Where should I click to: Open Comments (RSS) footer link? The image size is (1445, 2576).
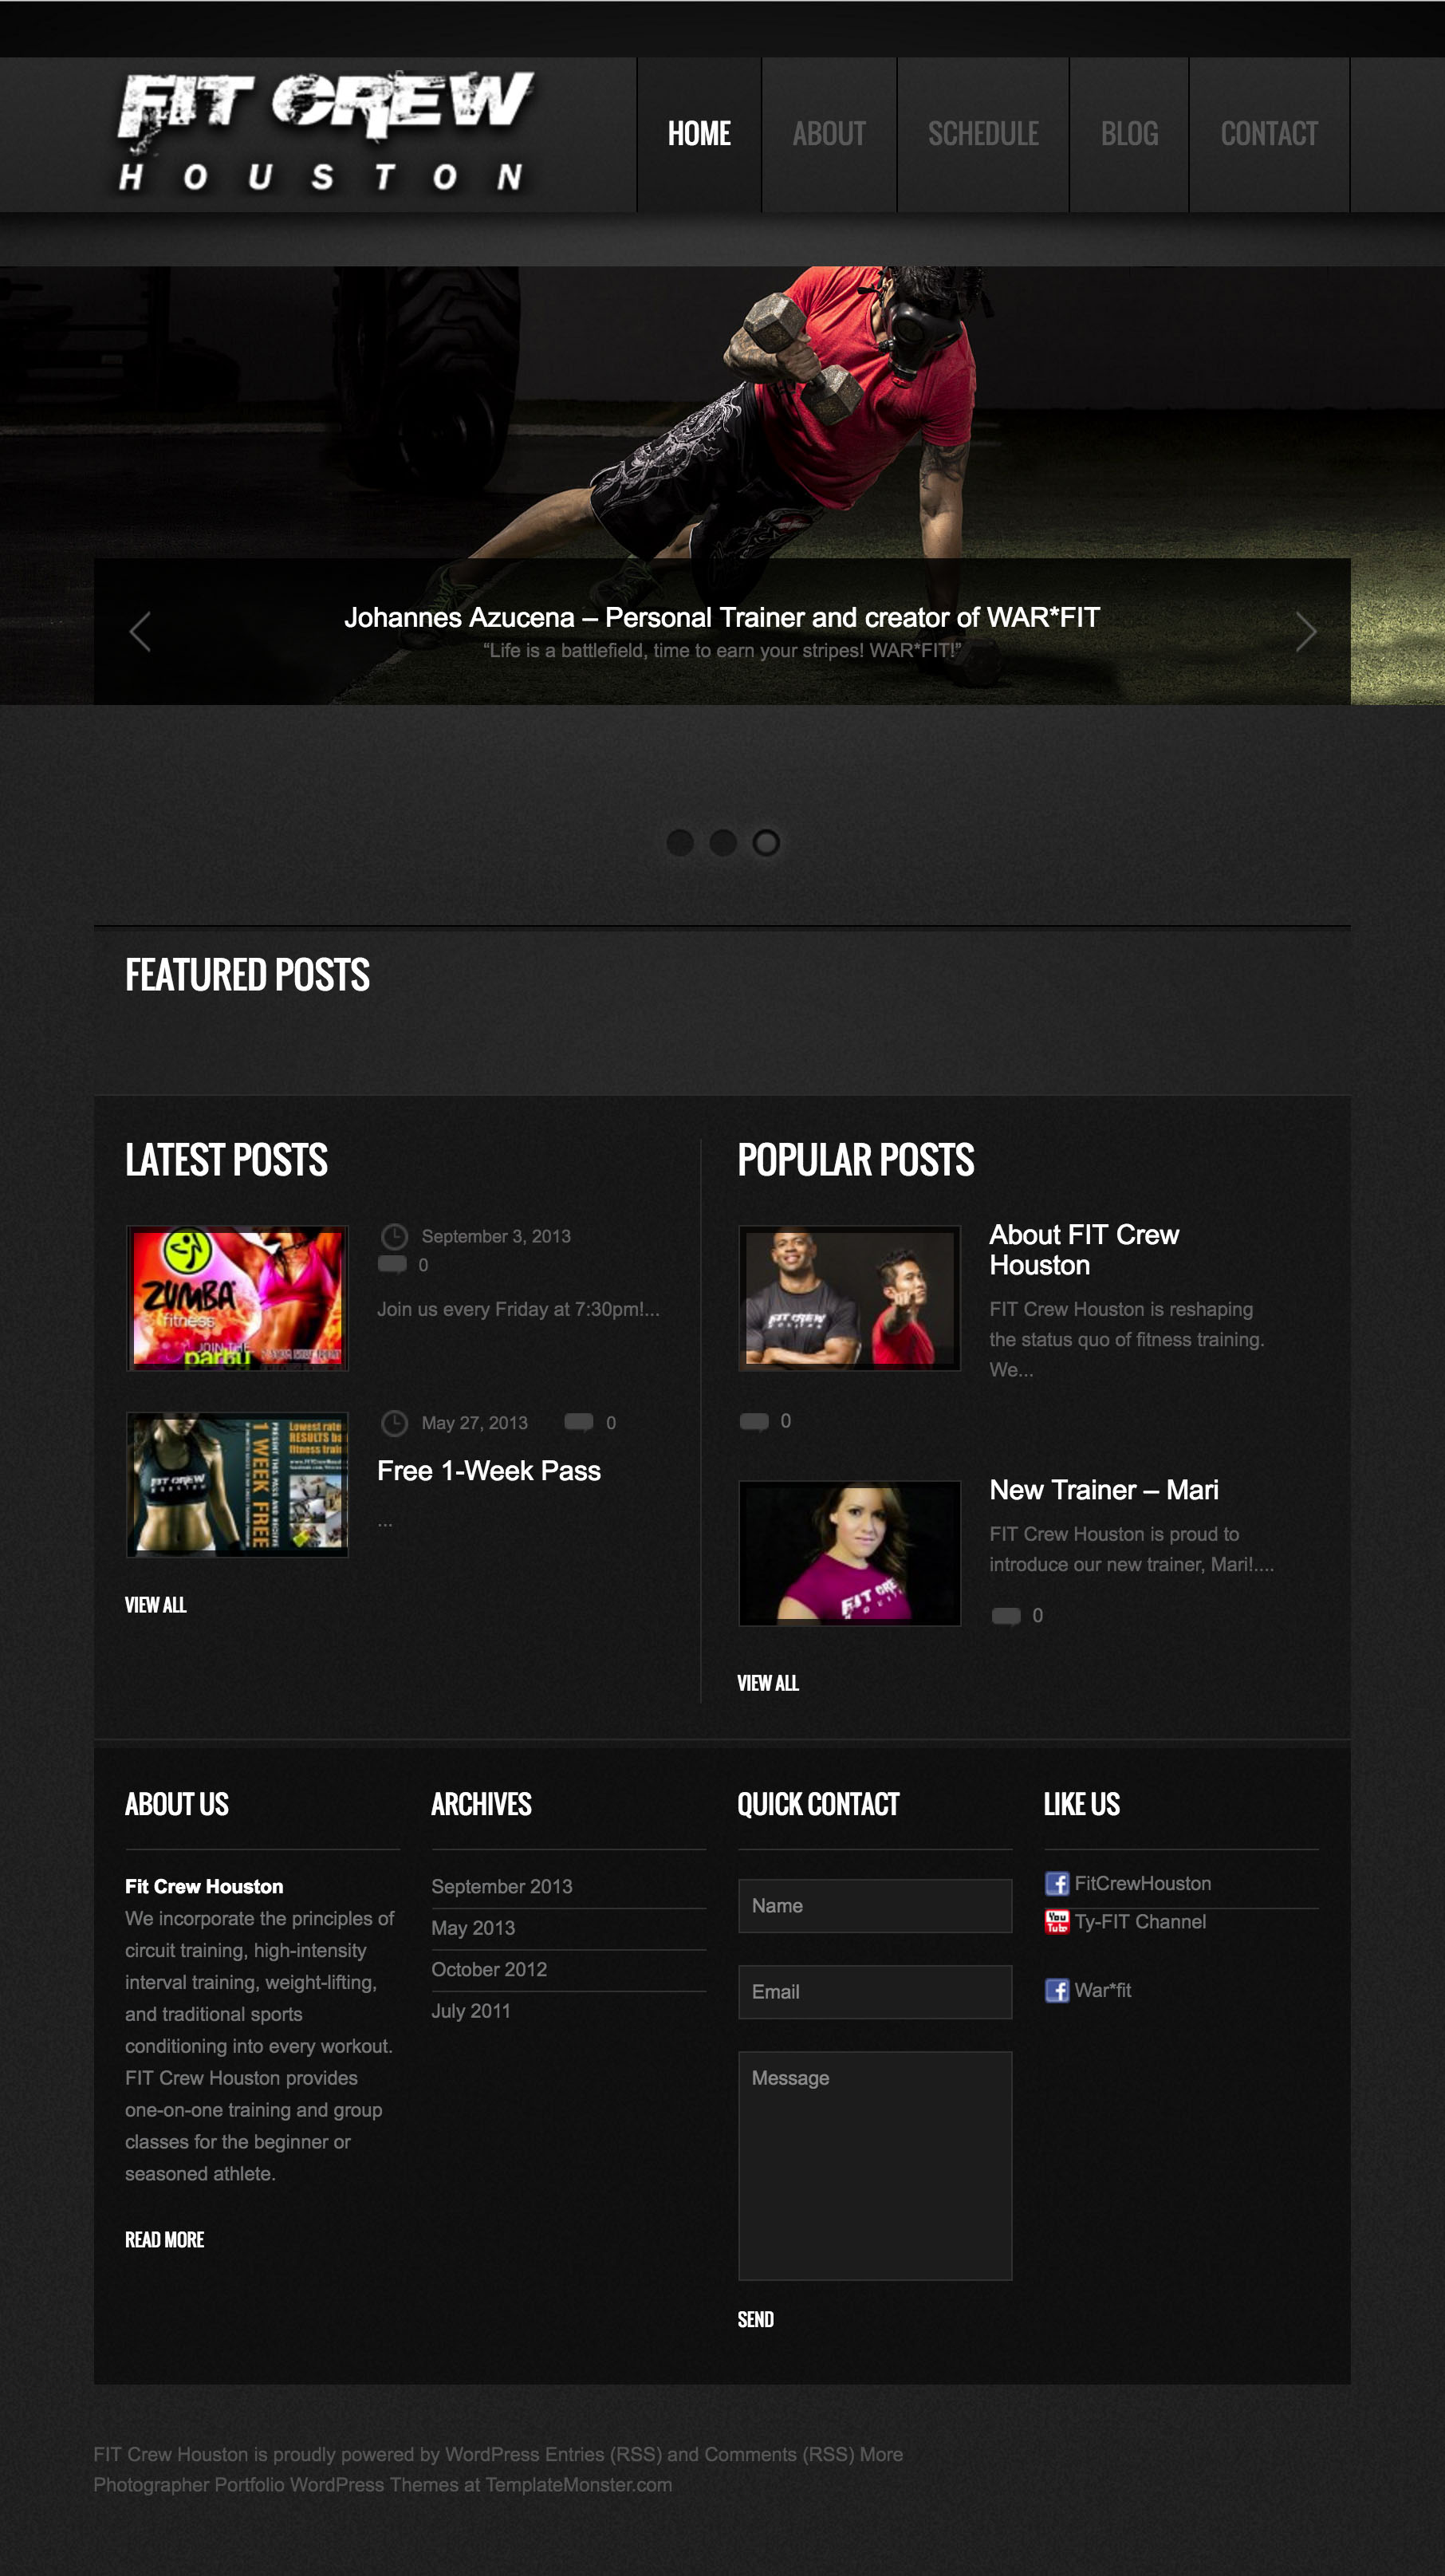pyautogui.click(x=780, y=2454)
